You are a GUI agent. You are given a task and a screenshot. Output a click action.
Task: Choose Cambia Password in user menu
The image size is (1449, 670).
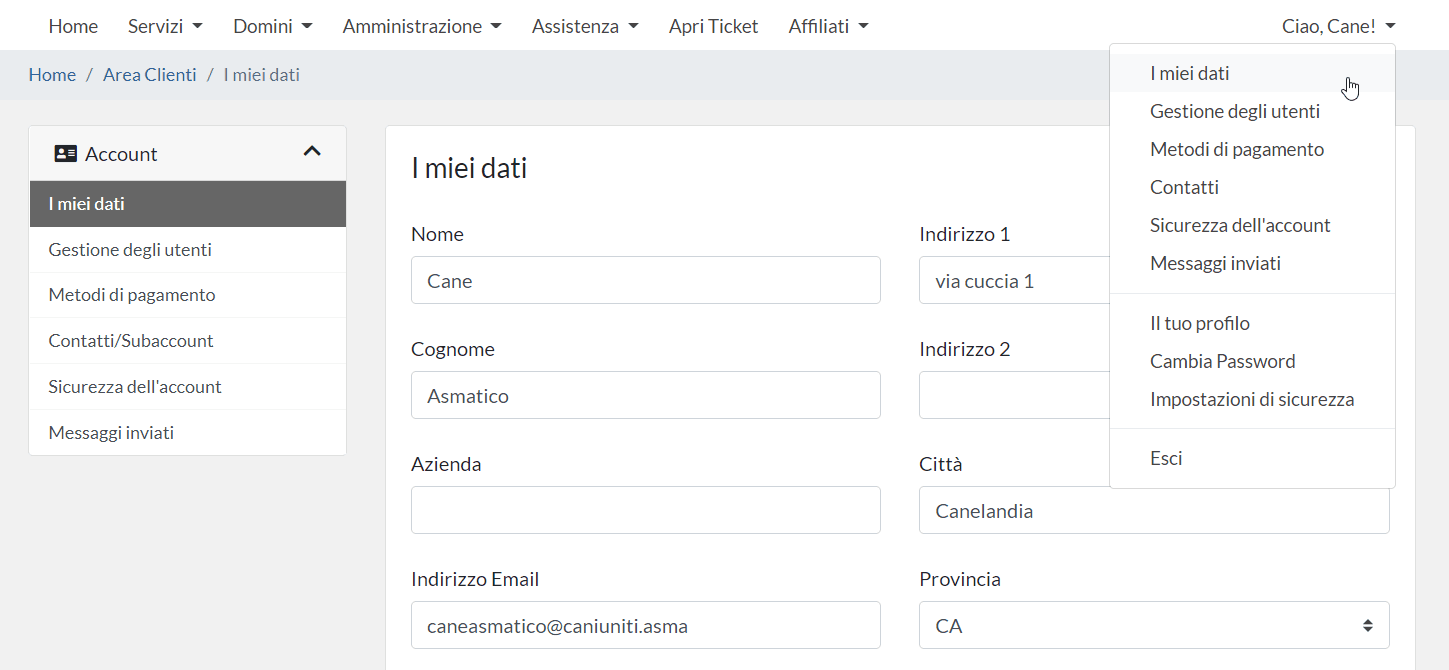[x=1222, y=362]
